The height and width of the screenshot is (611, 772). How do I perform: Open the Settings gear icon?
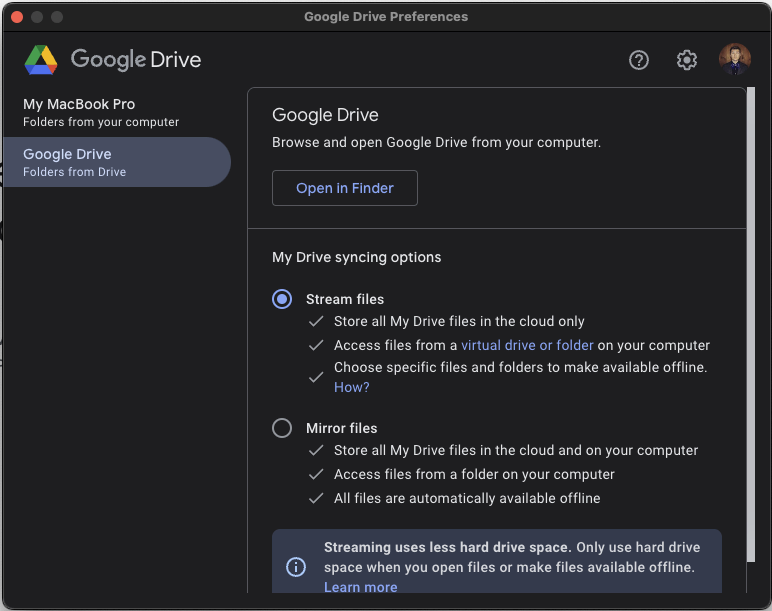tap(686, 60)
